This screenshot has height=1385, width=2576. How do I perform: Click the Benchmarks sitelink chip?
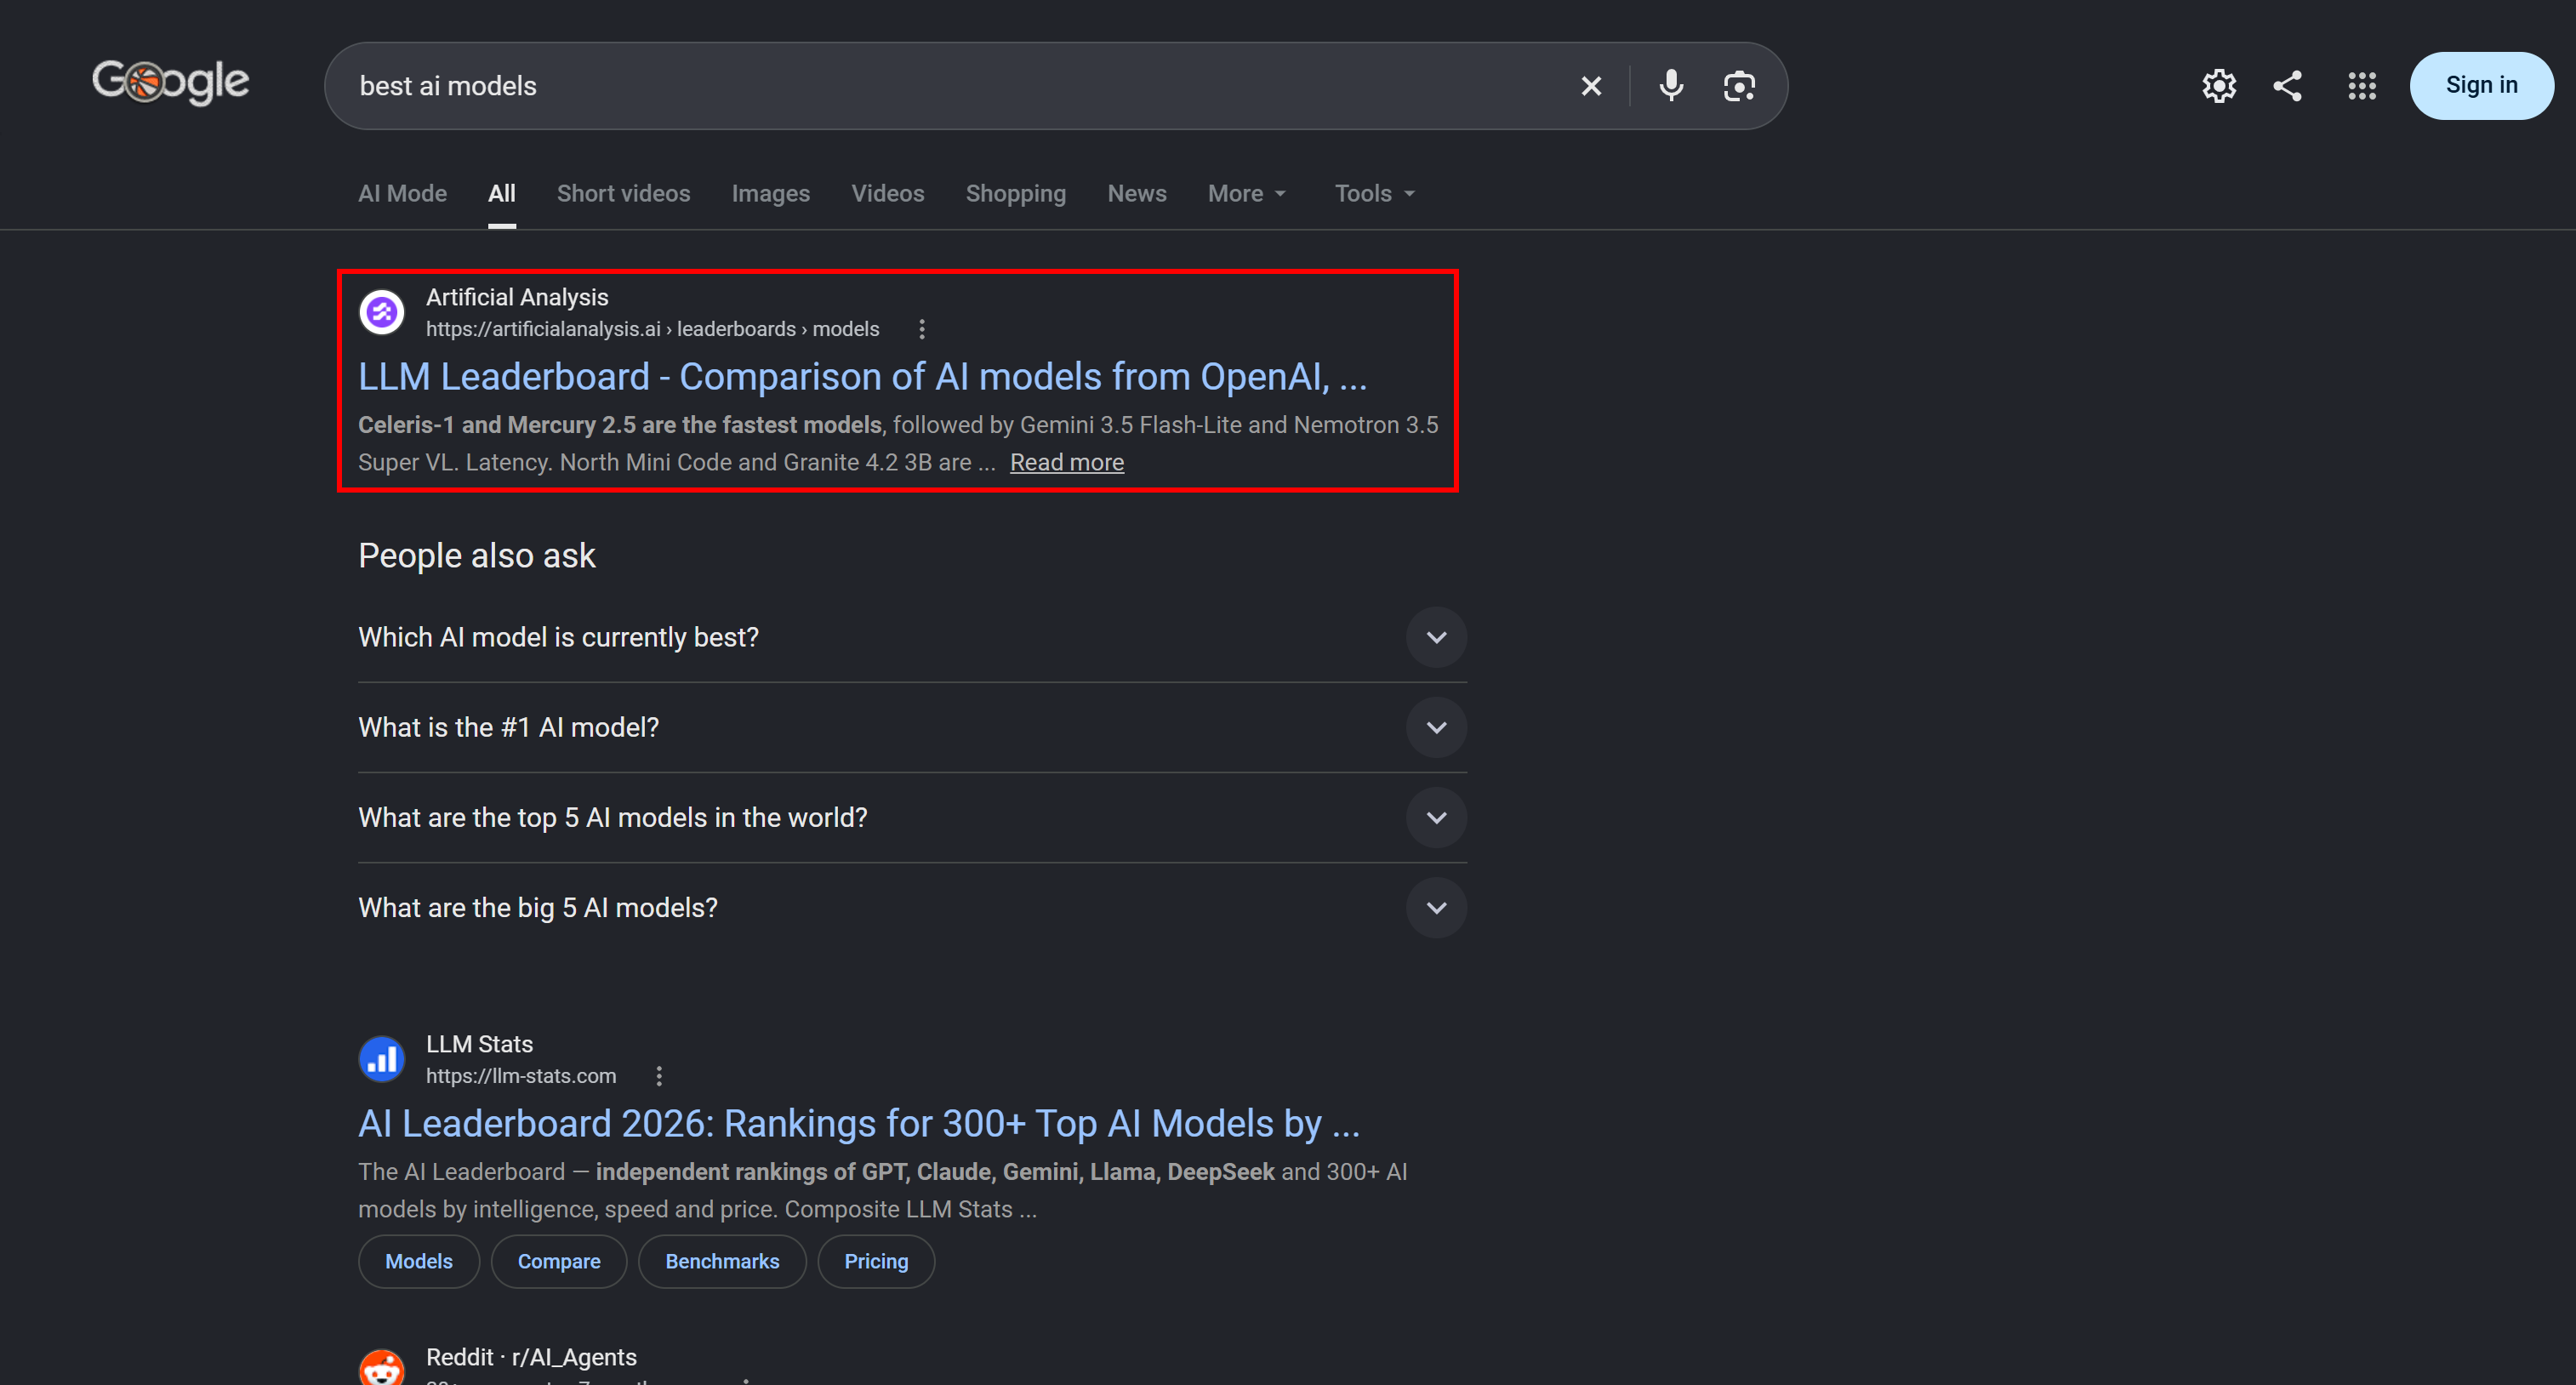tap(721, 1262)
